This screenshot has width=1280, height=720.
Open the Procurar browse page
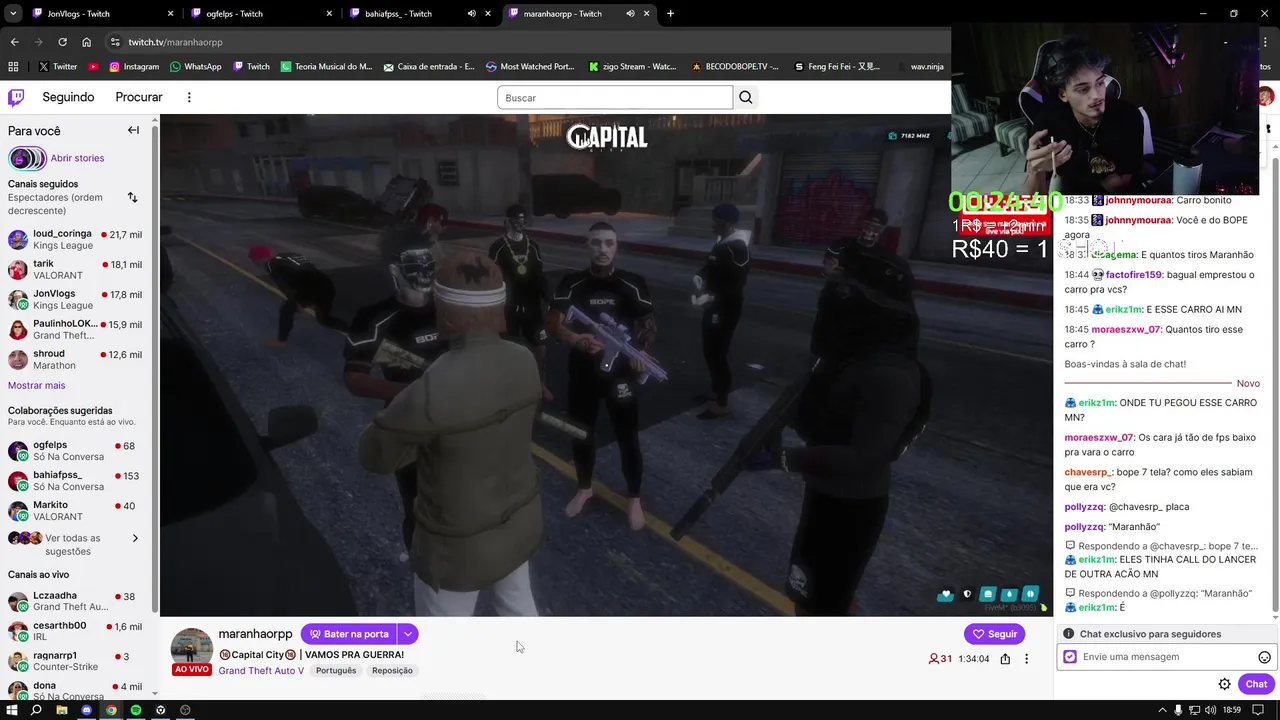click(x=139, y=97)
